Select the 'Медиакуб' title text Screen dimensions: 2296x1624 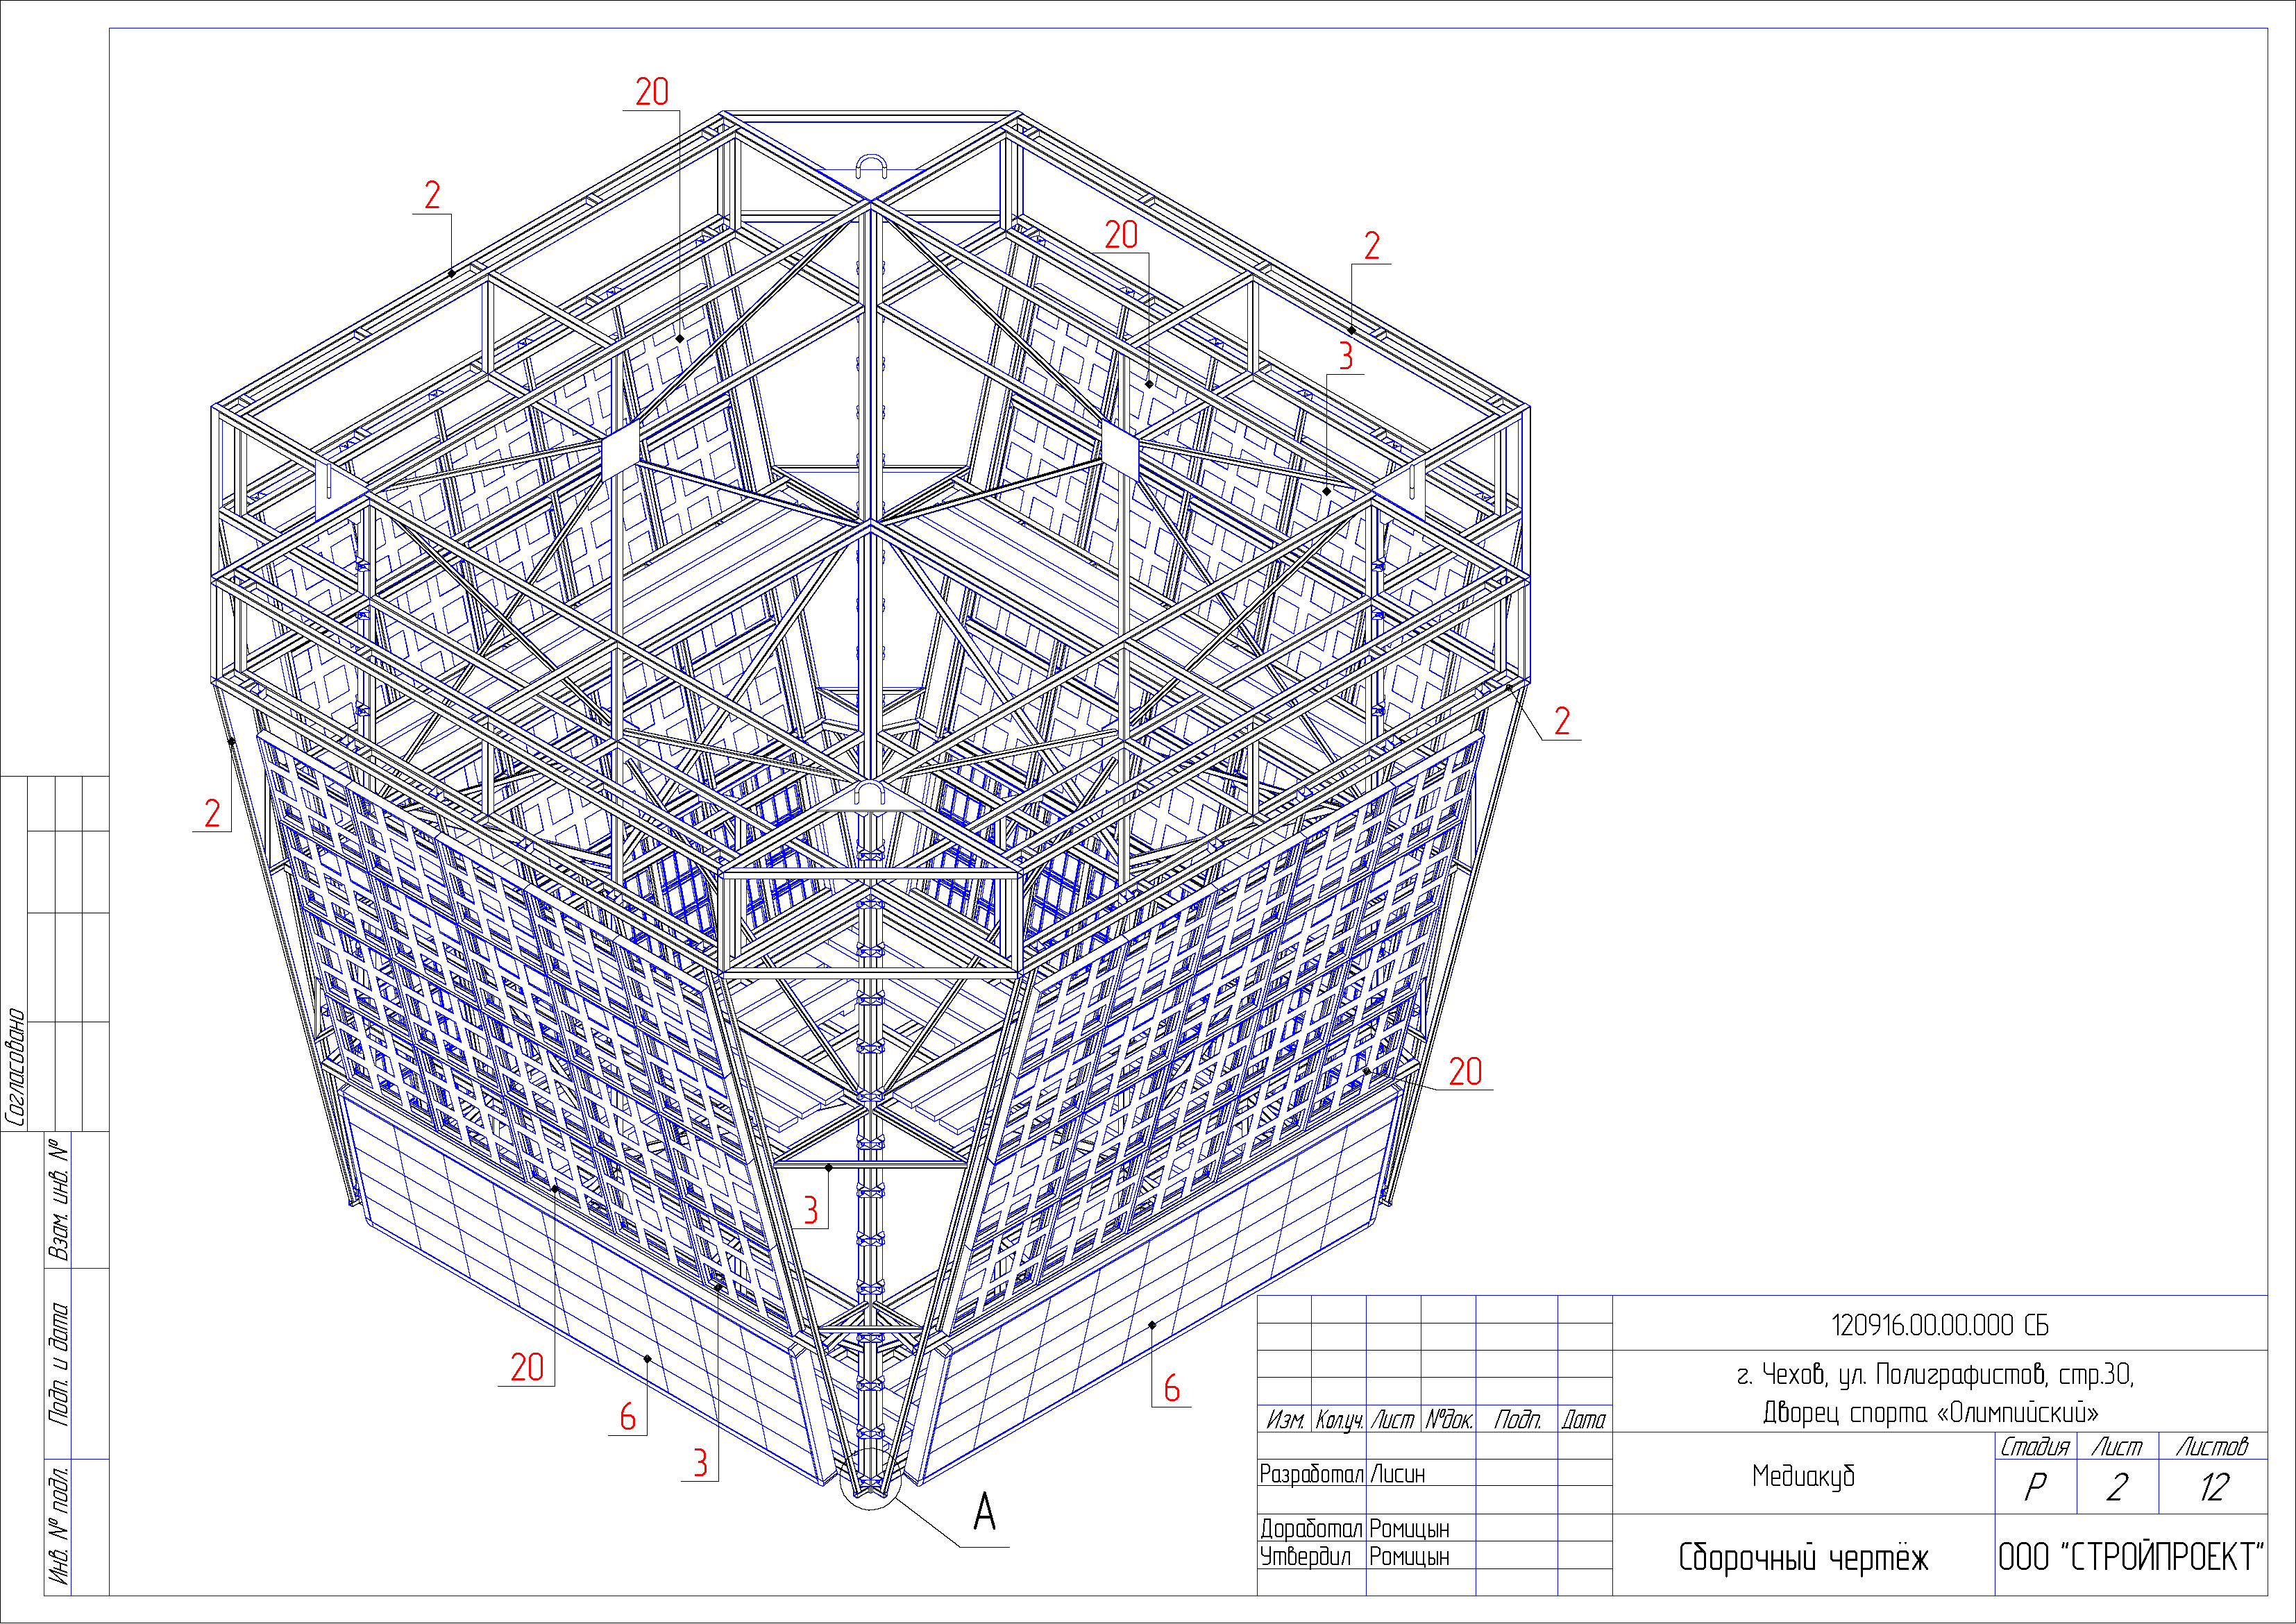pyautogui.click(x=1803, y=1476)
